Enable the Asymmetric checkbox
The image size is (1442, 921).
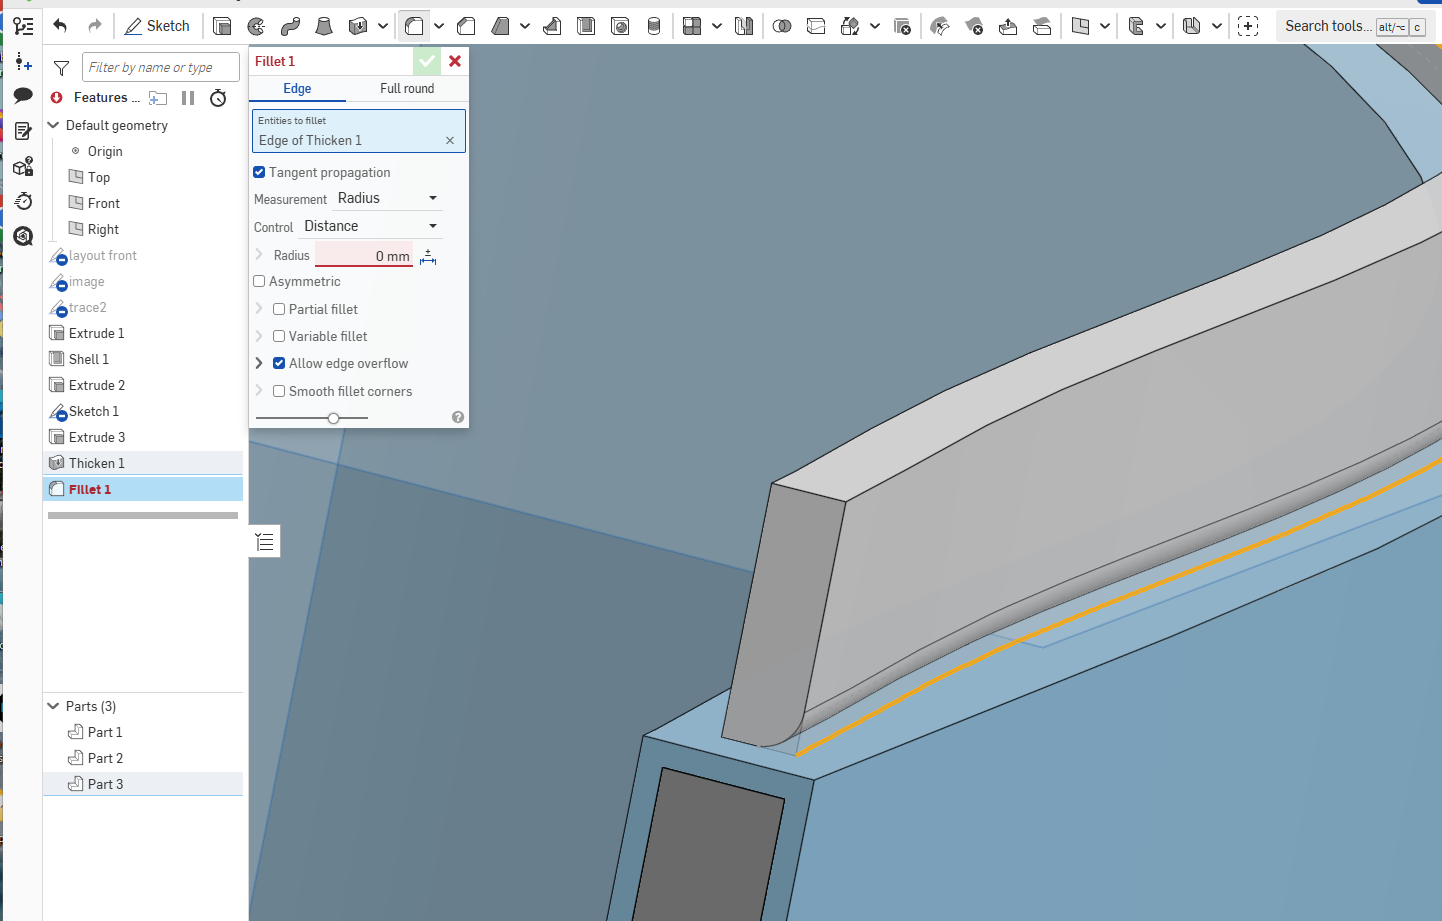pos(259,281)
